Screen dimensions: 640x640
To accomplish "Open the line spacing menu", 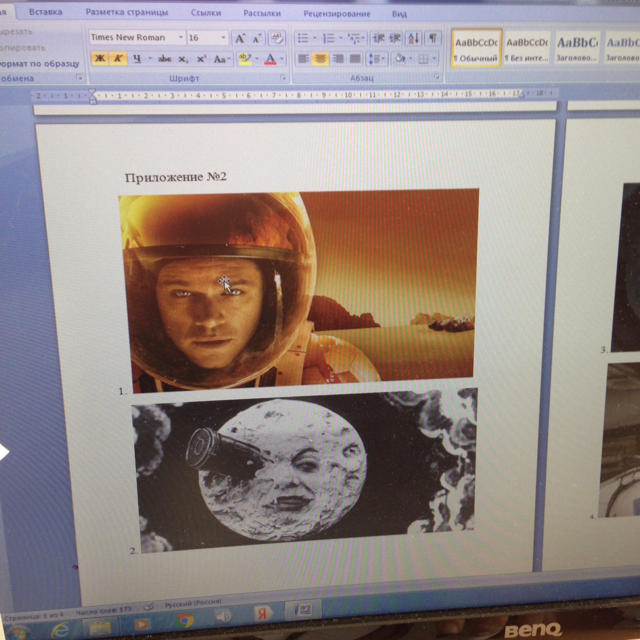I will point(376,59).
